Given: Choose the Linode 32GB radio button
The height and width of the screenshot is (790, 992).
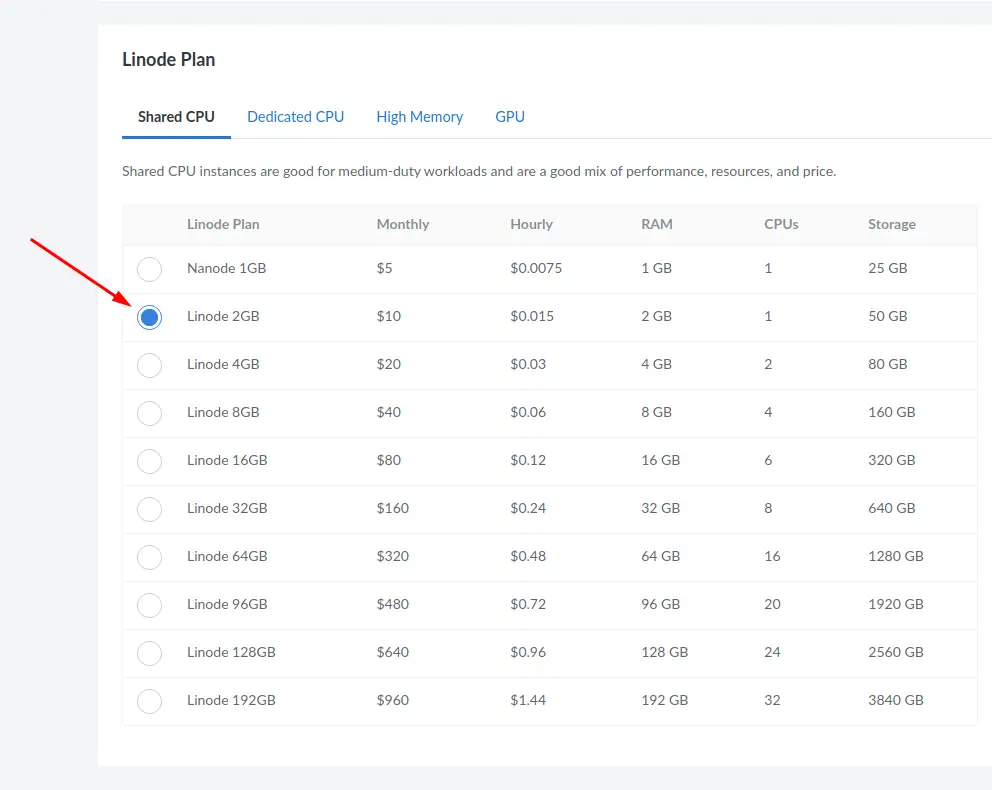Looking at the screenshot, I should pyautogui.click(x=149, y=509).
